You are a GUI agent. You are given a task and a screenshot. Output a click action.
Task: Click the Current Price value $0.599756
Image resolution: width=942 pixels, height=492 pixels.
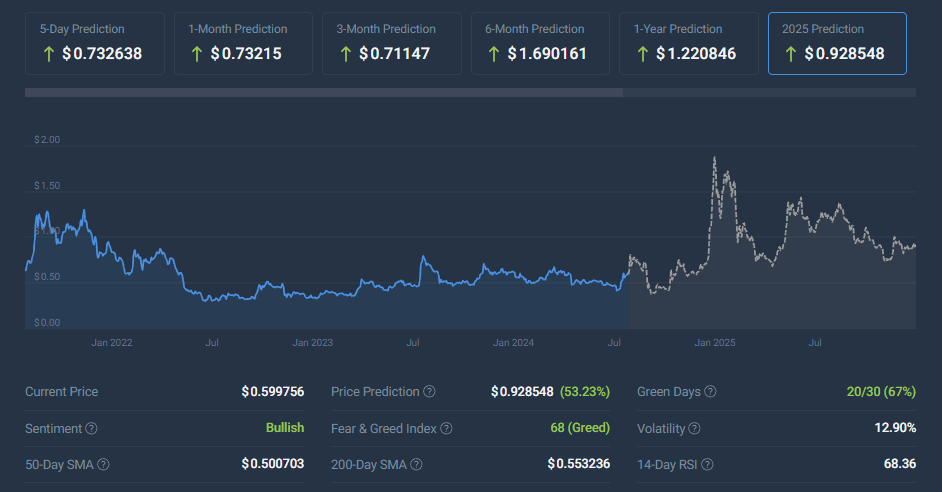point(273,392)
